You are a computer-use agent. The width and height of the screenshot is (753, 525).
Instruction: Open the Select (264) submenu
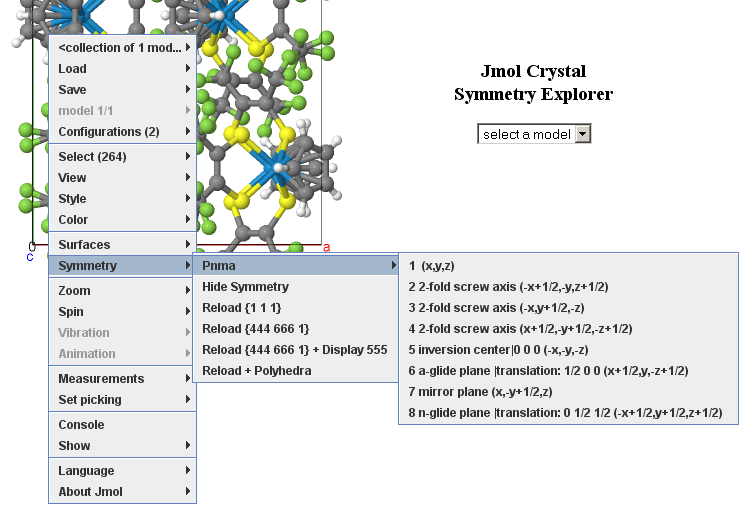click(121, 157)
